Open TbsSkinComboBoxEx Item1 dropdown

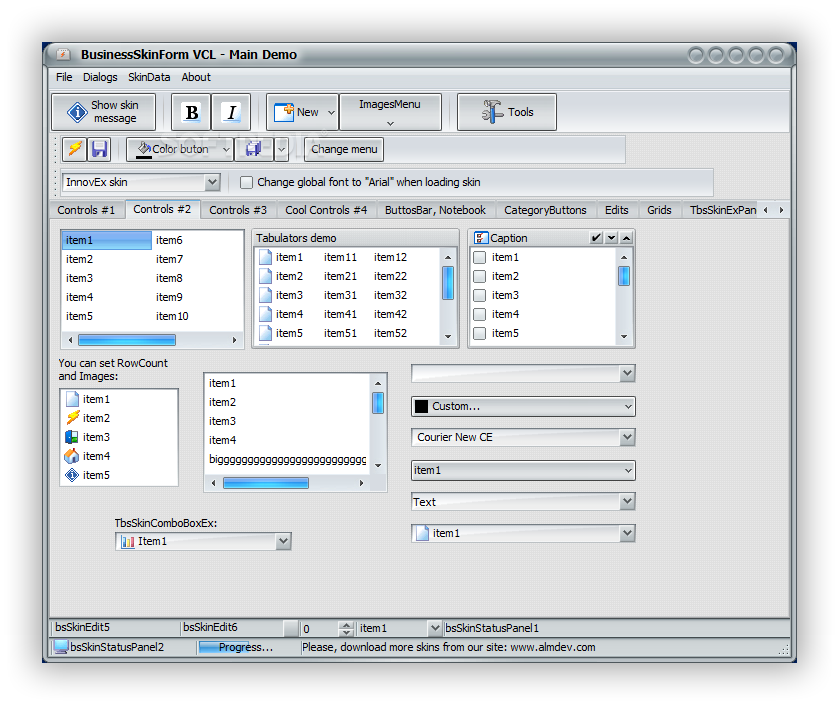[x=284, y=541]
